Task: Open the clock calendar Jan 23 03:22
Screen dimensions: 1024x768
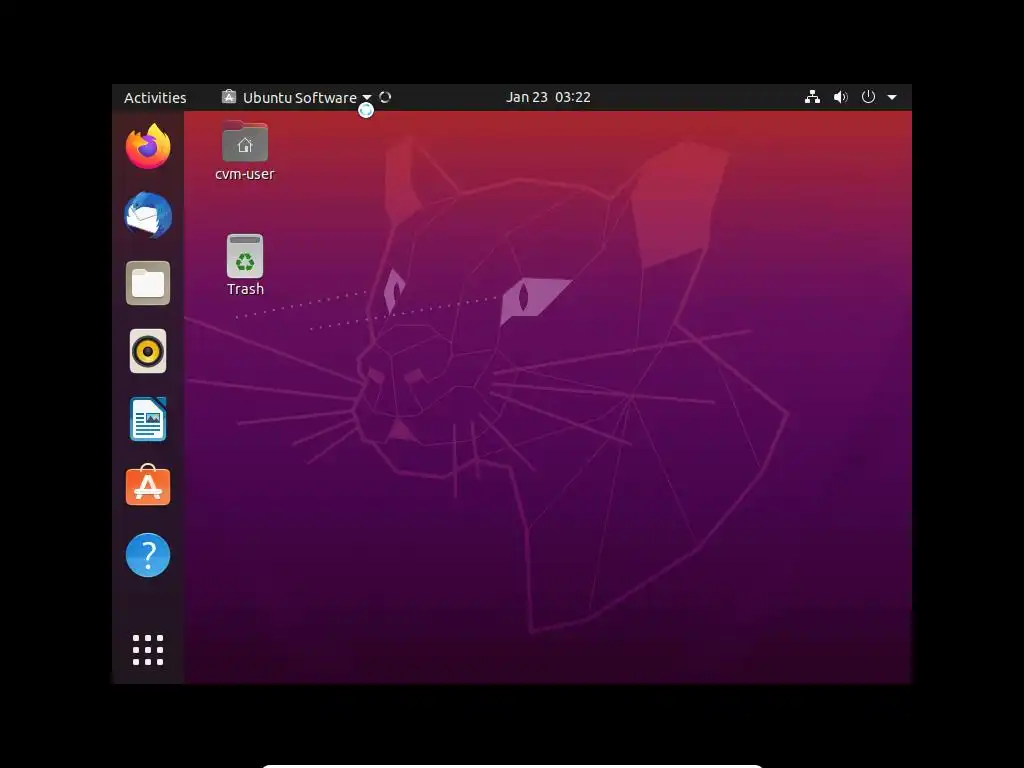Action: tap(548, 97)
